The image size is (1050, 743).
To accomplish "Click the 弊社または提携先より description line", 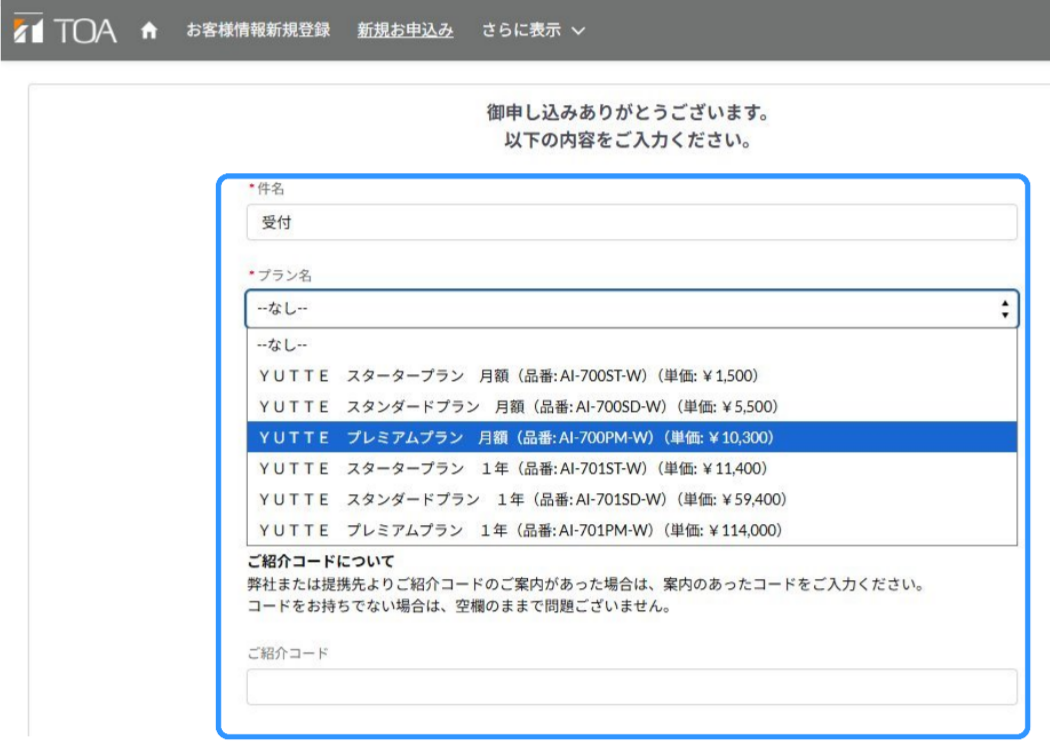I will click(586, 584).
